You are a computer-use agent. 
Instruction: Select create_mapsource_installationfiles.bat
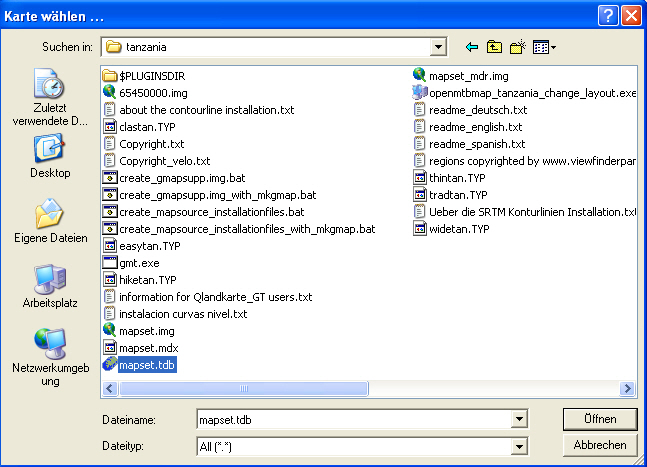212,212
